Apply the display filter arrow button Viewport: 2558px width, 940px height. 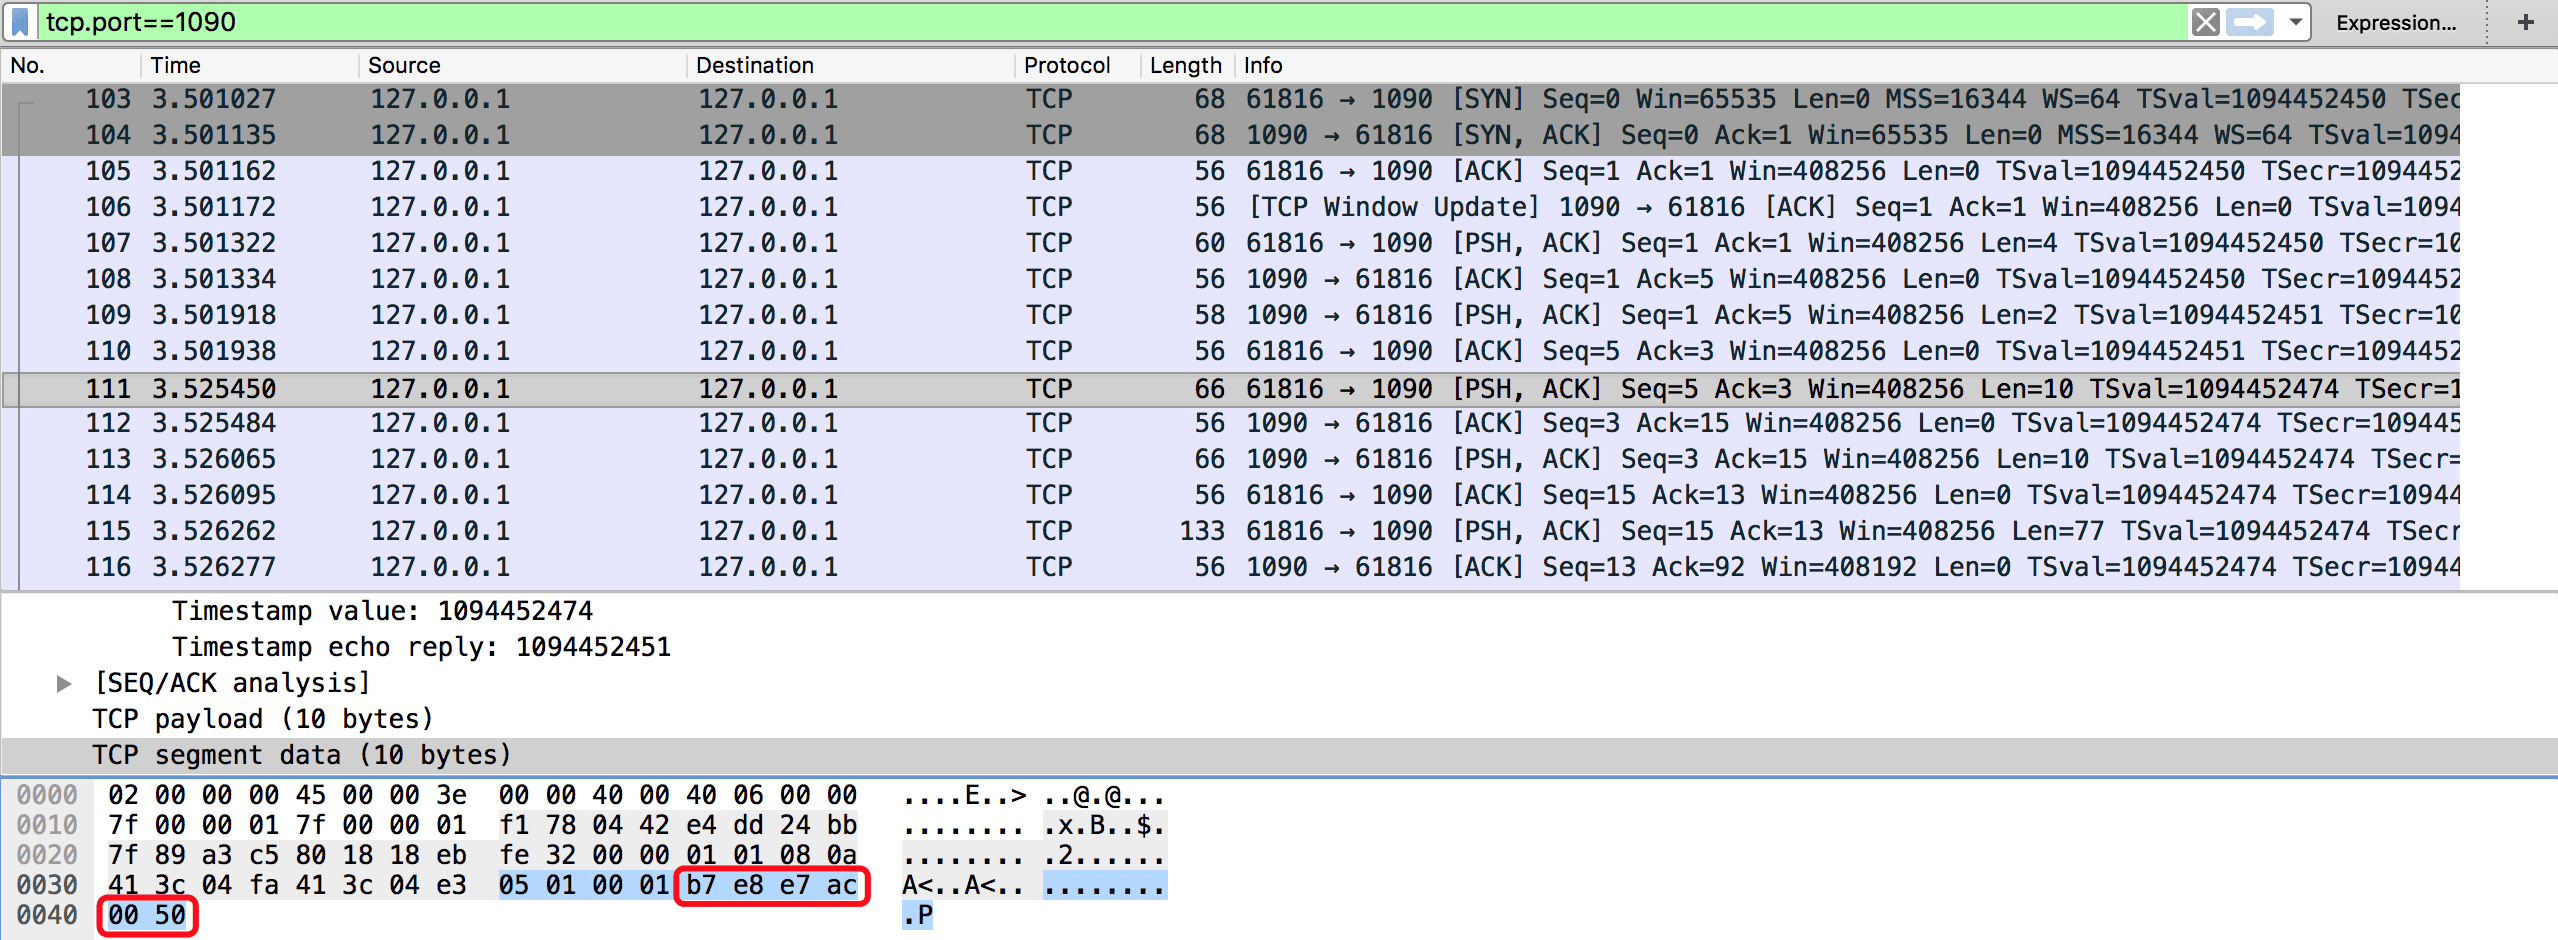click(x=2250, y=22)
